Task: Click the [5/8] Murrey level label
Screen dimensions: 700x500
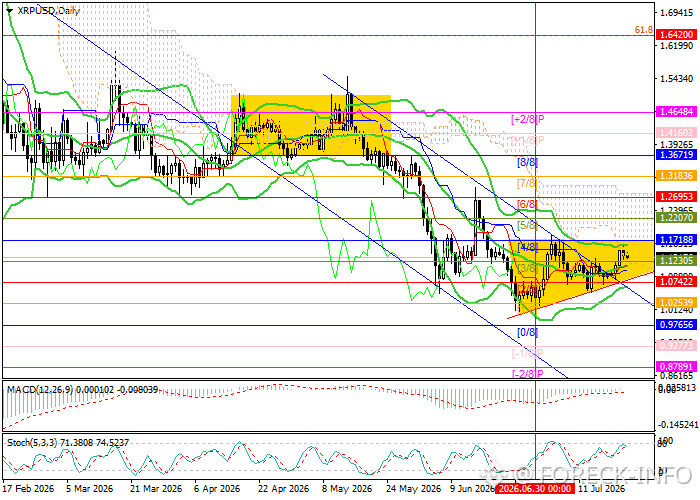Action: 527,225
